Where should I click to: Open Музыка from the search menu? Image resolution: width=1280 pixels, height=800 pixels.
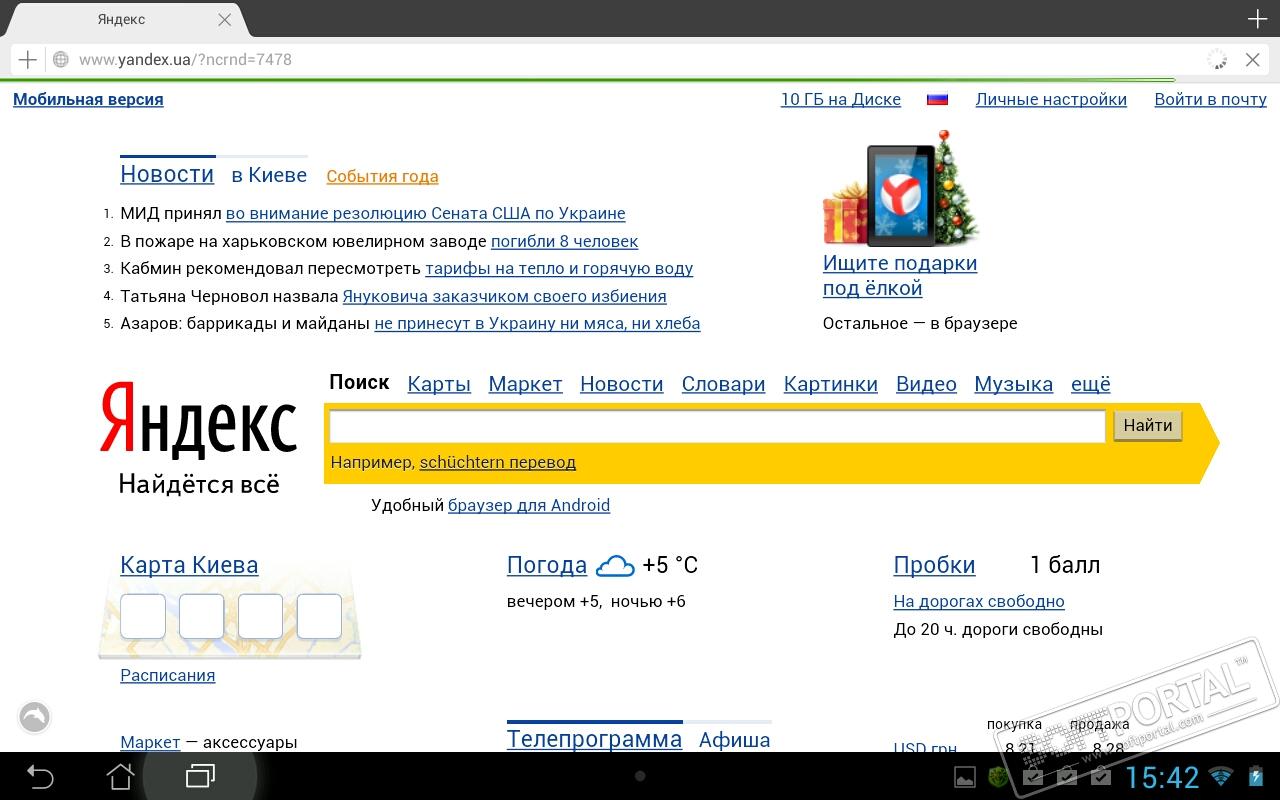click(1013, 384)
